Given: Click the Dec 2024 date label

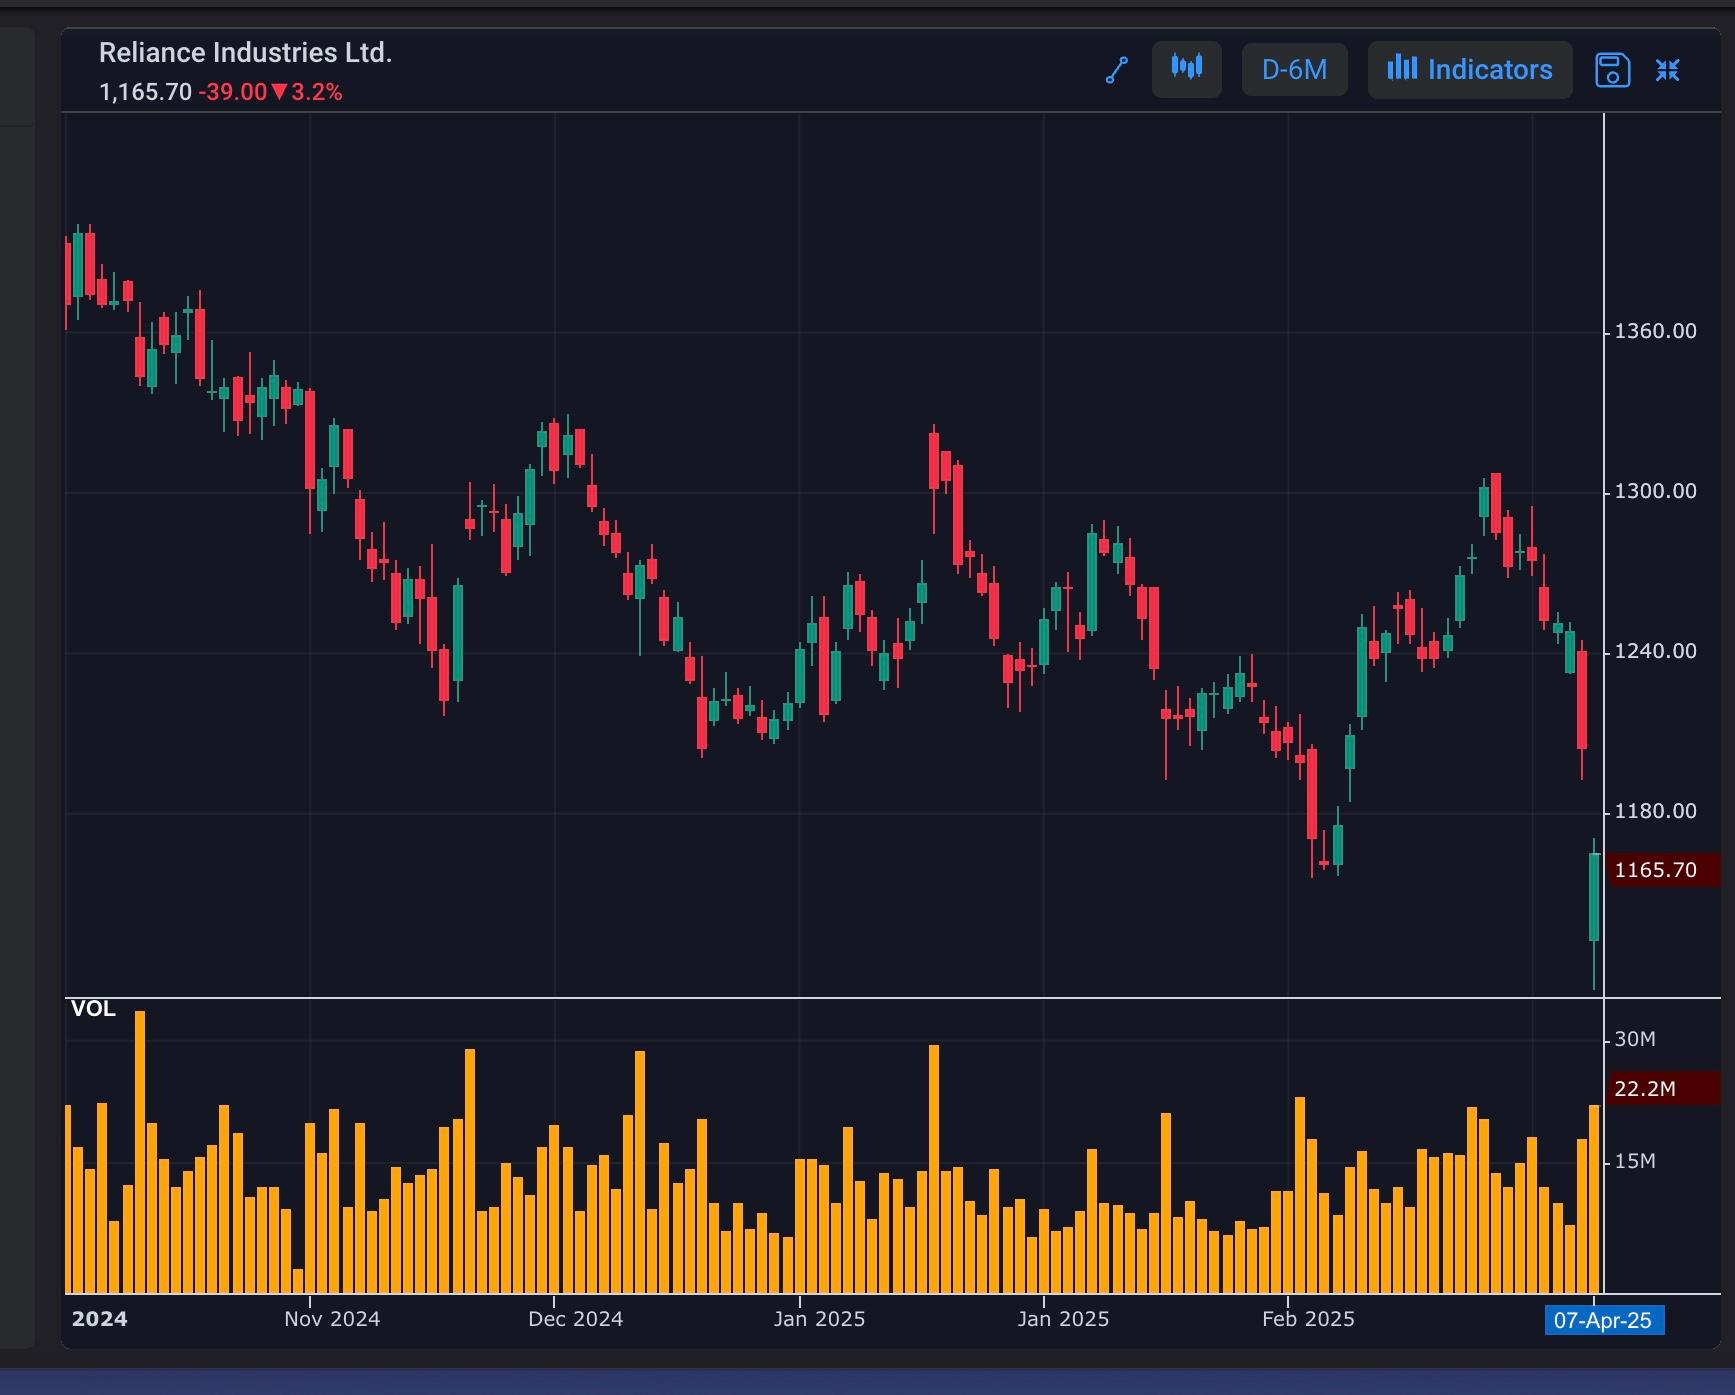Looking at the screenshot, I should (x=576, y=1319).
